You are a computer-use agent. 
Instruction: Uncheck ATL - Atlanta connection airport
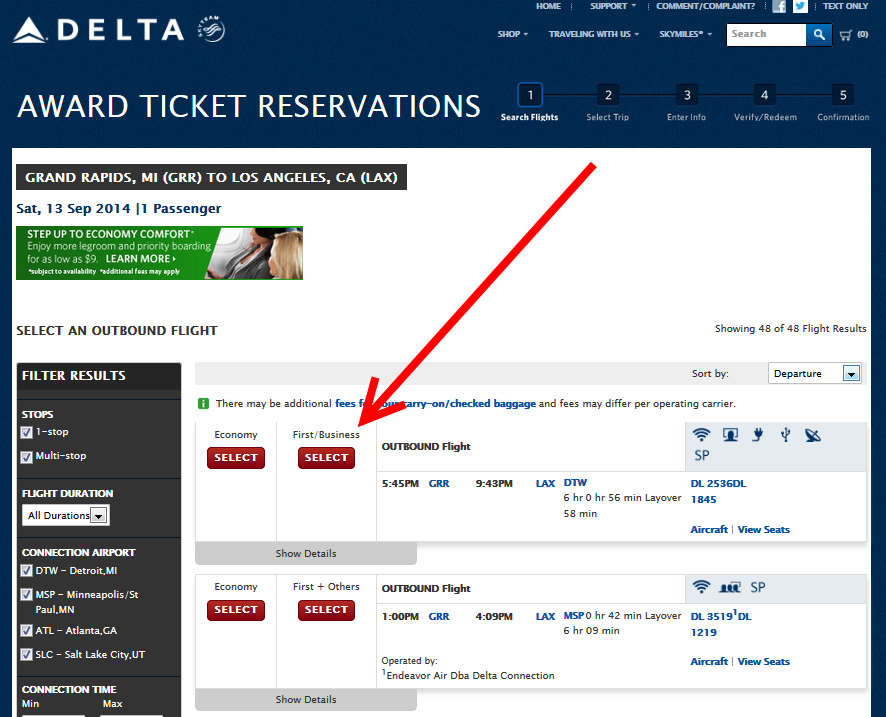click(x=27, y=631)
